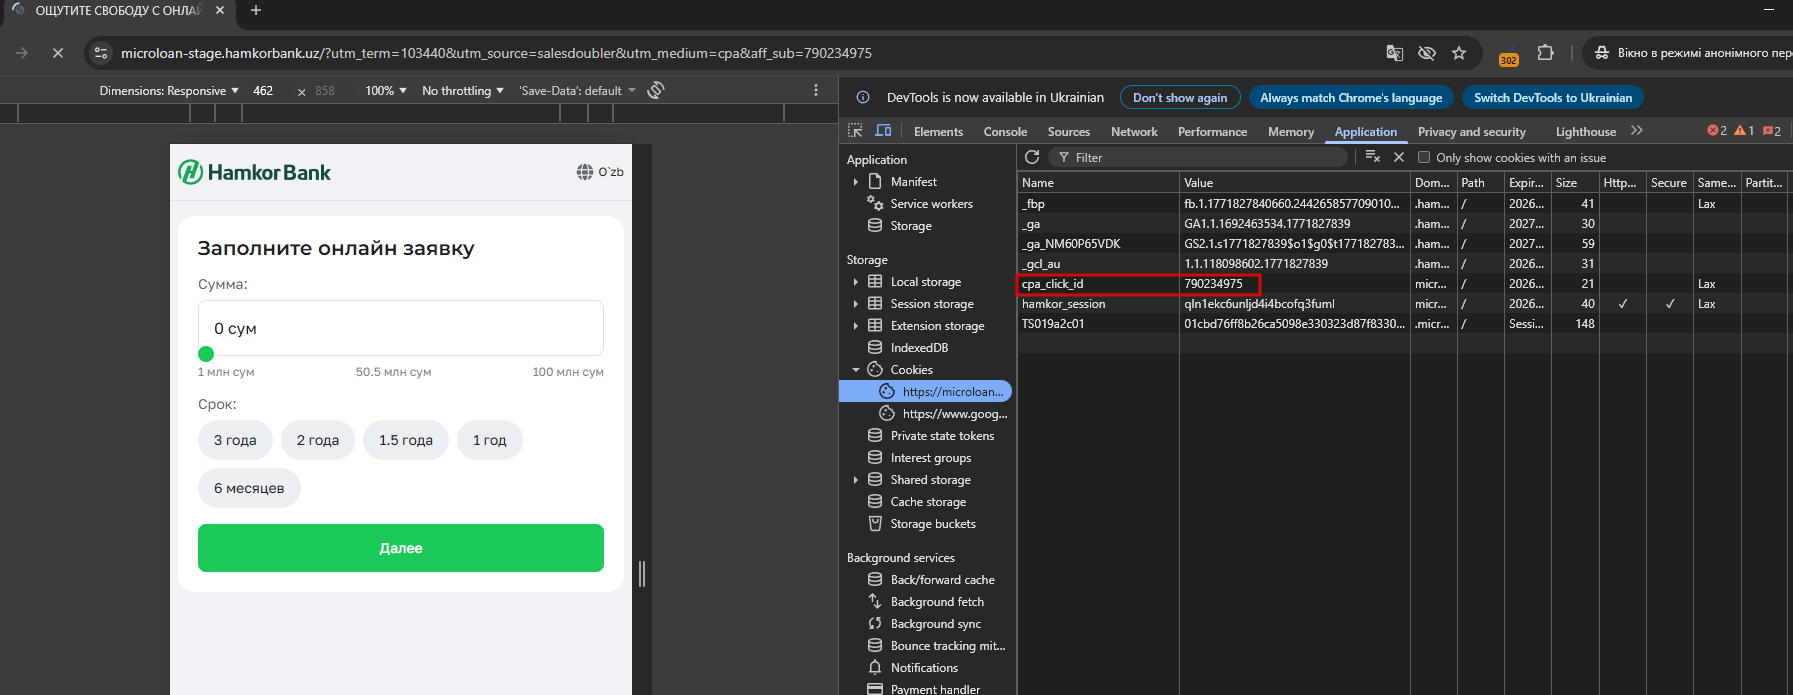This screenshot has height=695, width=1793.
Task: Click the green loan amount slider handle
Action: coord(206,354)
